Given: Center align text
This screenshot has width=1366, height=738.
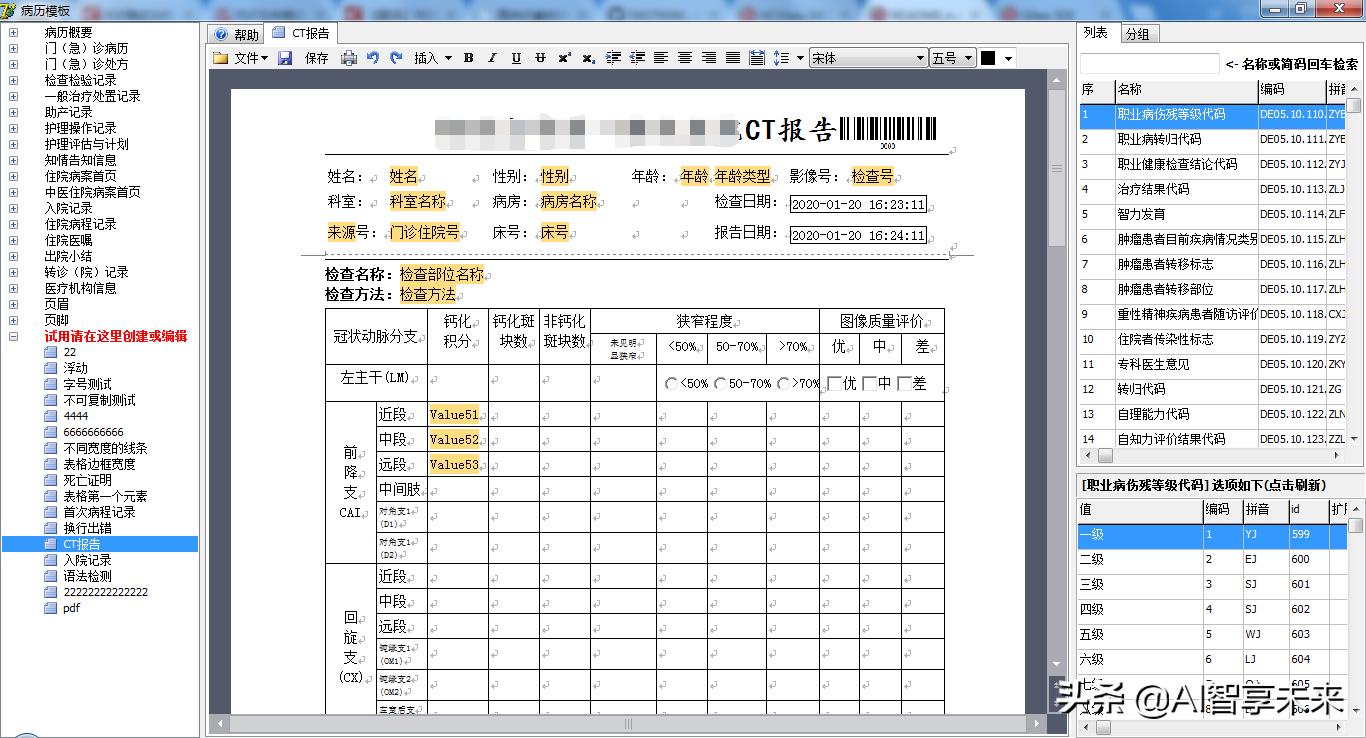Looking at the screenshot, I should coord(685,58).
